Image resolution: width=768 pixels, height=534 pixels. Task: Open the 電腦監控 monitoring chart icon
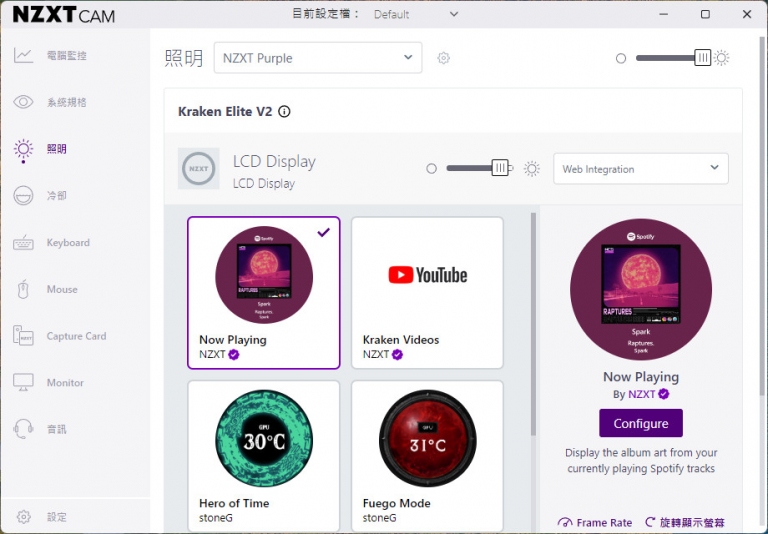point(23,55)
